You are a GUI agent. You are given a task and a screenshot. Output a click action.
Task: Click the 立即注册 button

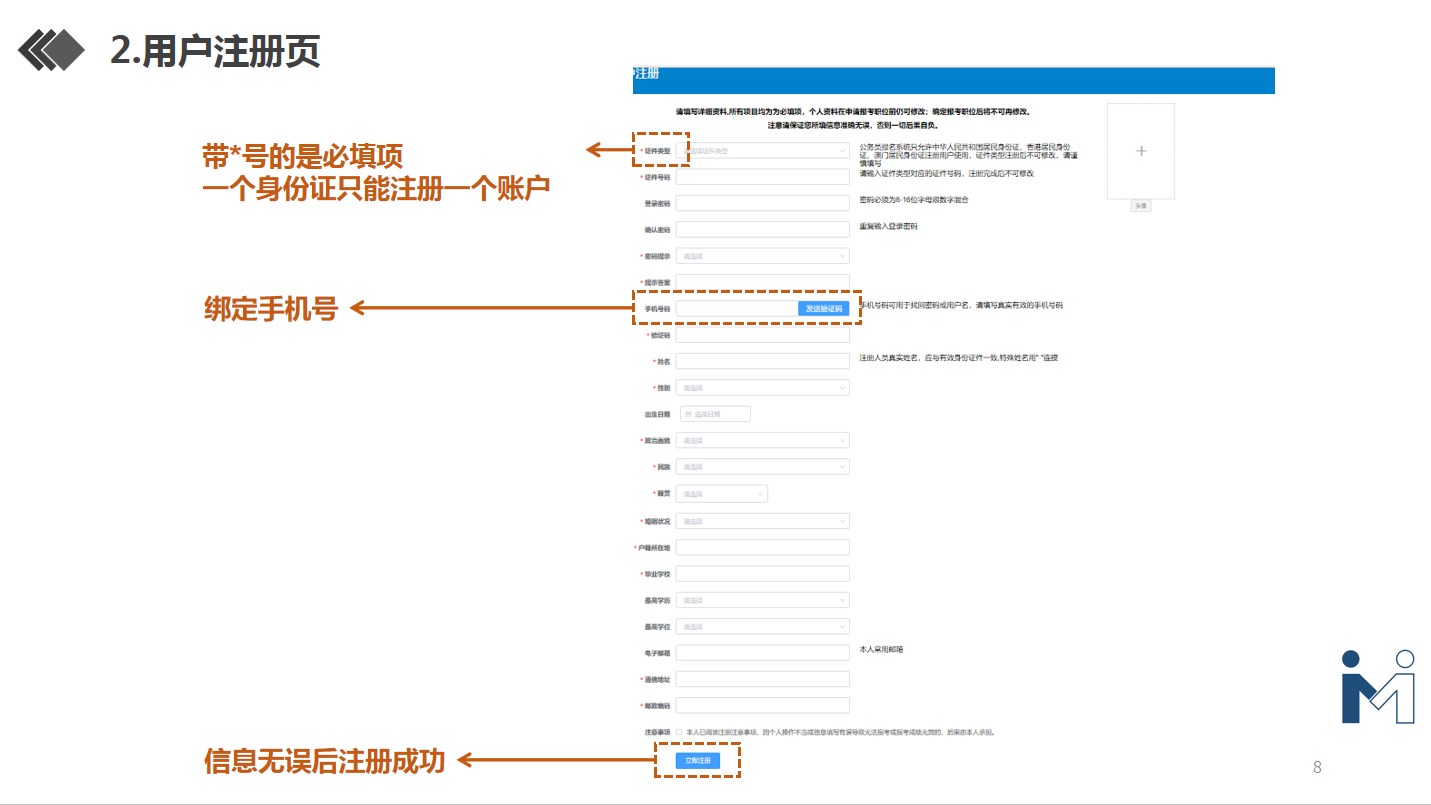(697, 761)
